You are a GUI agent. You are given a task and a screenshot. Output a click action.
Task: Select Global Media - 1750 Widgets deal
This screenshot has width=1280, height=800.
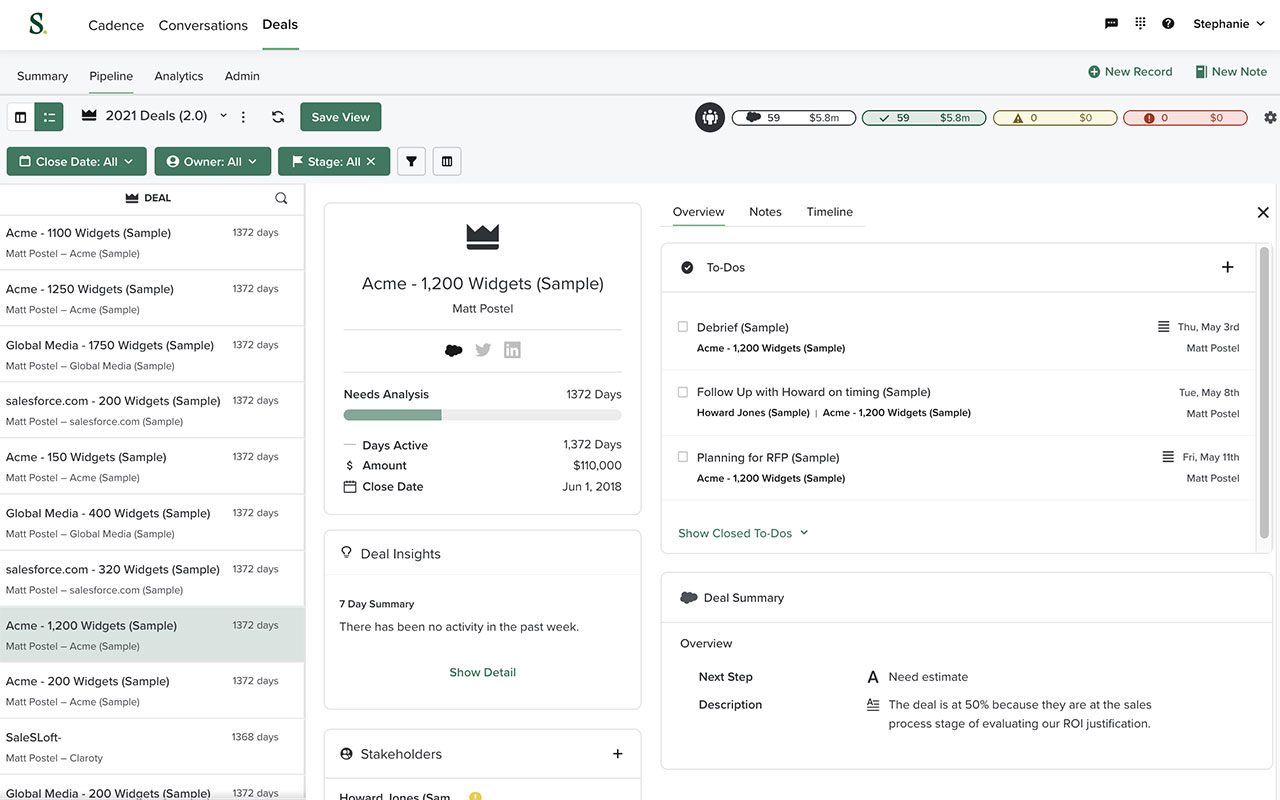pos(152,354)
